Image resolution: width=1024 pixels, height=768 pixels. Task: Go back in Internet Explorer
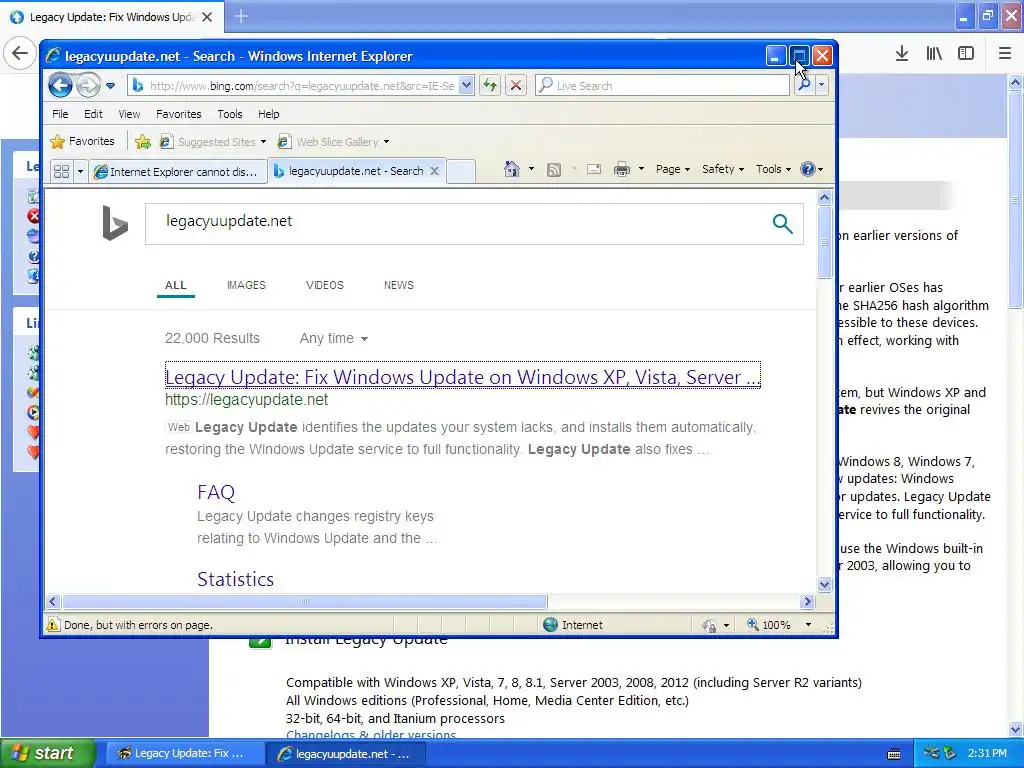[60, 86]
